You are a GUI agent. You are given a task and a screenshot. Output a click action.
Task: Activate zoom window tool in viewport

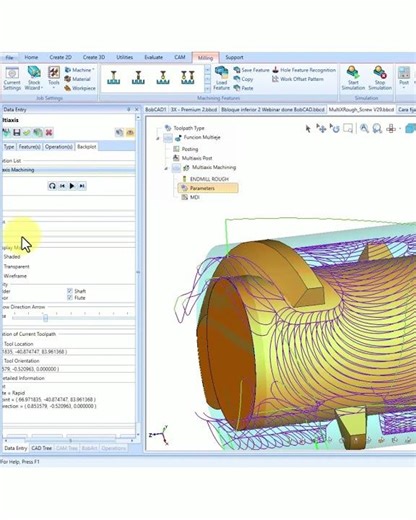pyautogui.click(x=348, y=128)
